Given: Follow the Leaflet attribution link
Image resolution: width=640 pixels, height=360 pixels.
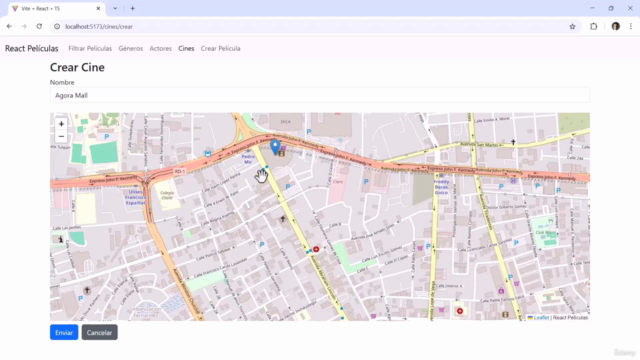Looking at the screenshot, I should pos(541,317).
